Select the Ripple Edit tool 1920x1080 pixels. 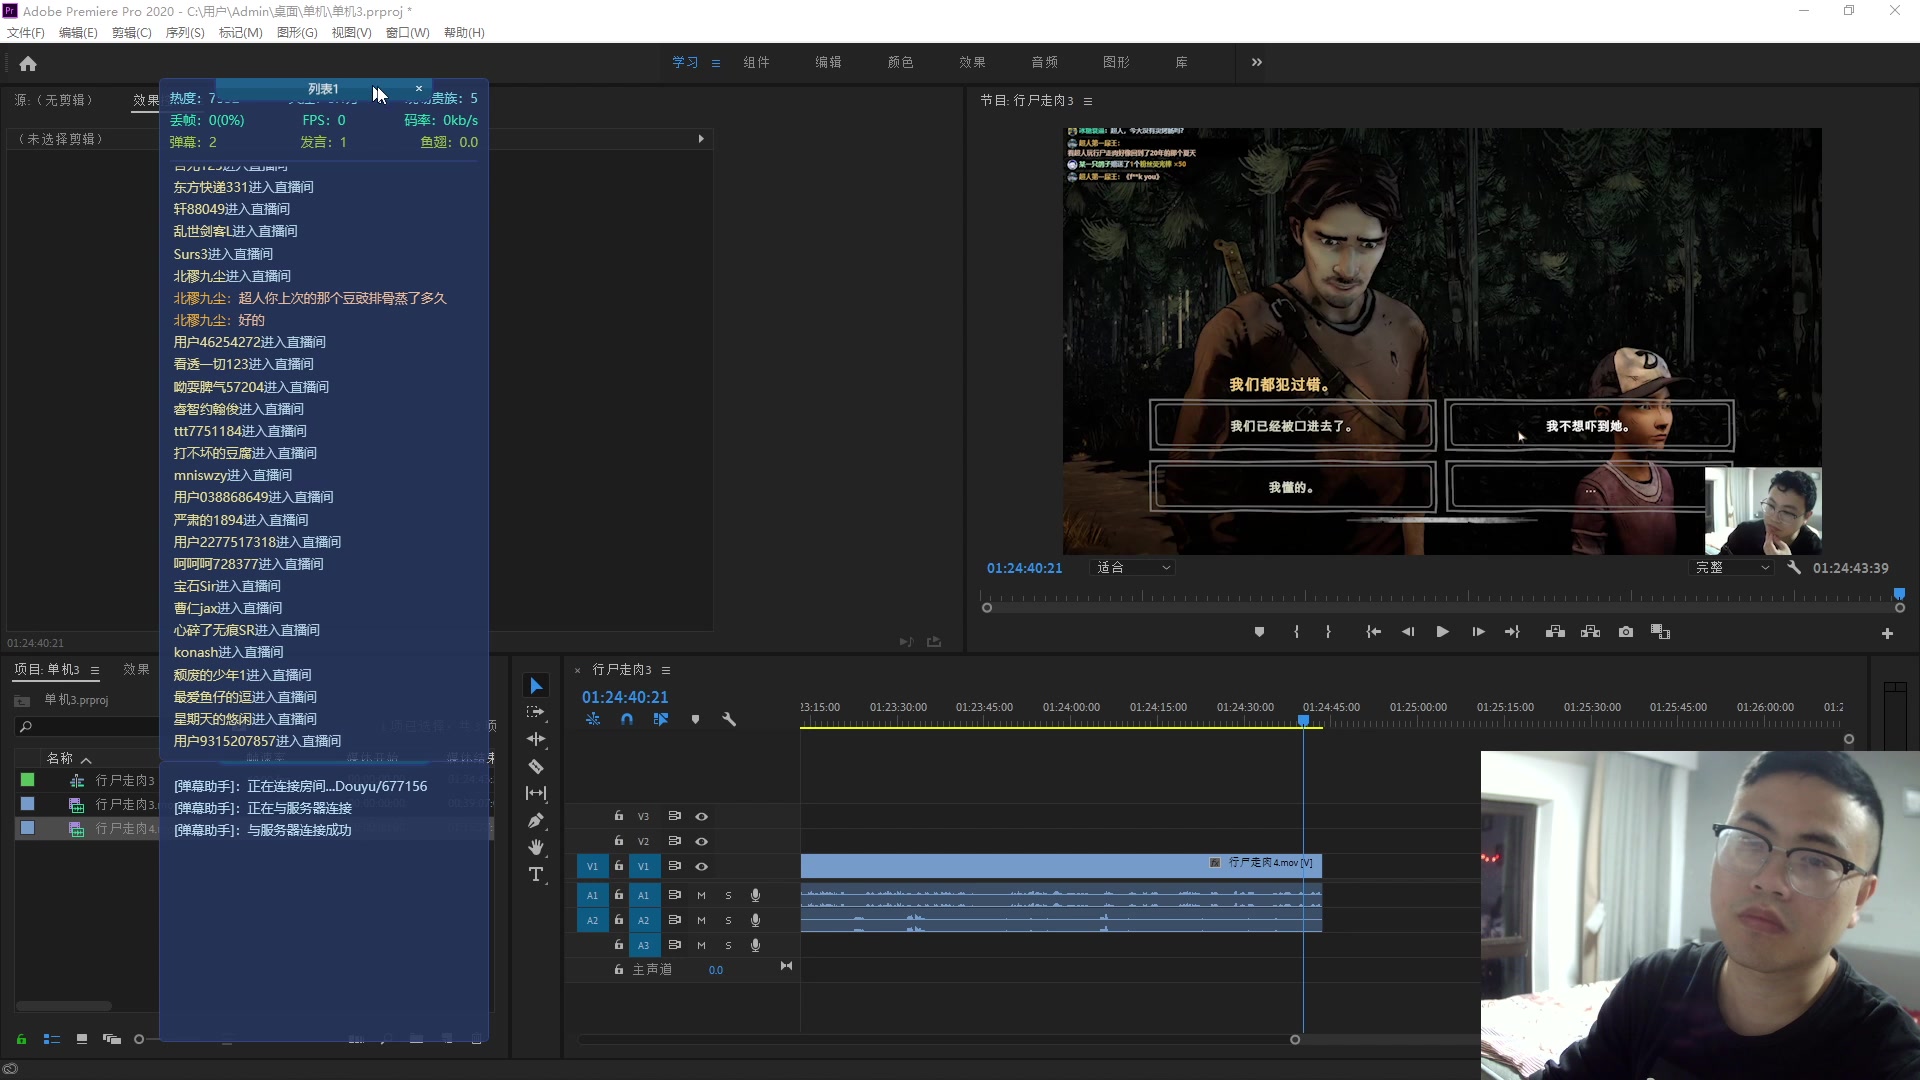536,739
